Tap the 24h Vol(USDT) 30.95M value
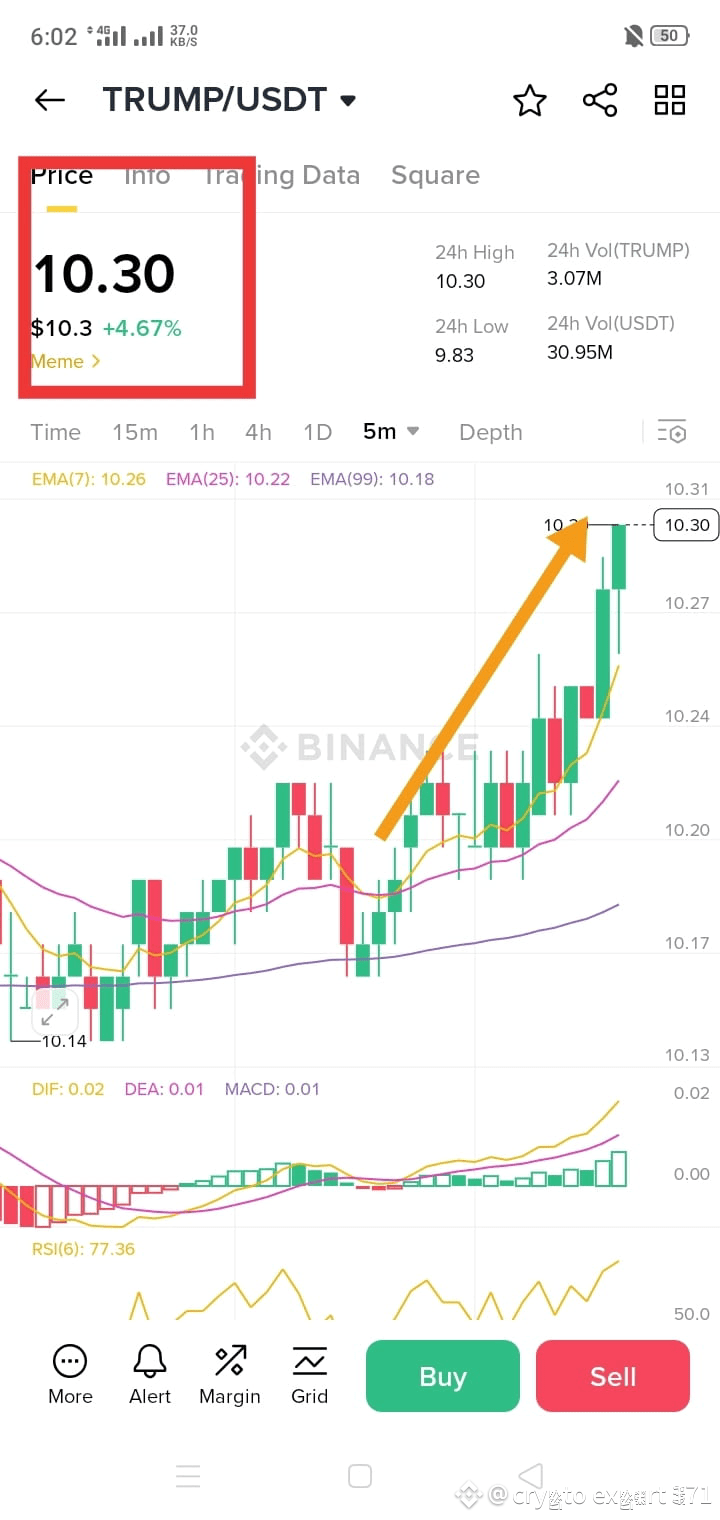This screenshot has width=720, height=1520. point(580,352)
